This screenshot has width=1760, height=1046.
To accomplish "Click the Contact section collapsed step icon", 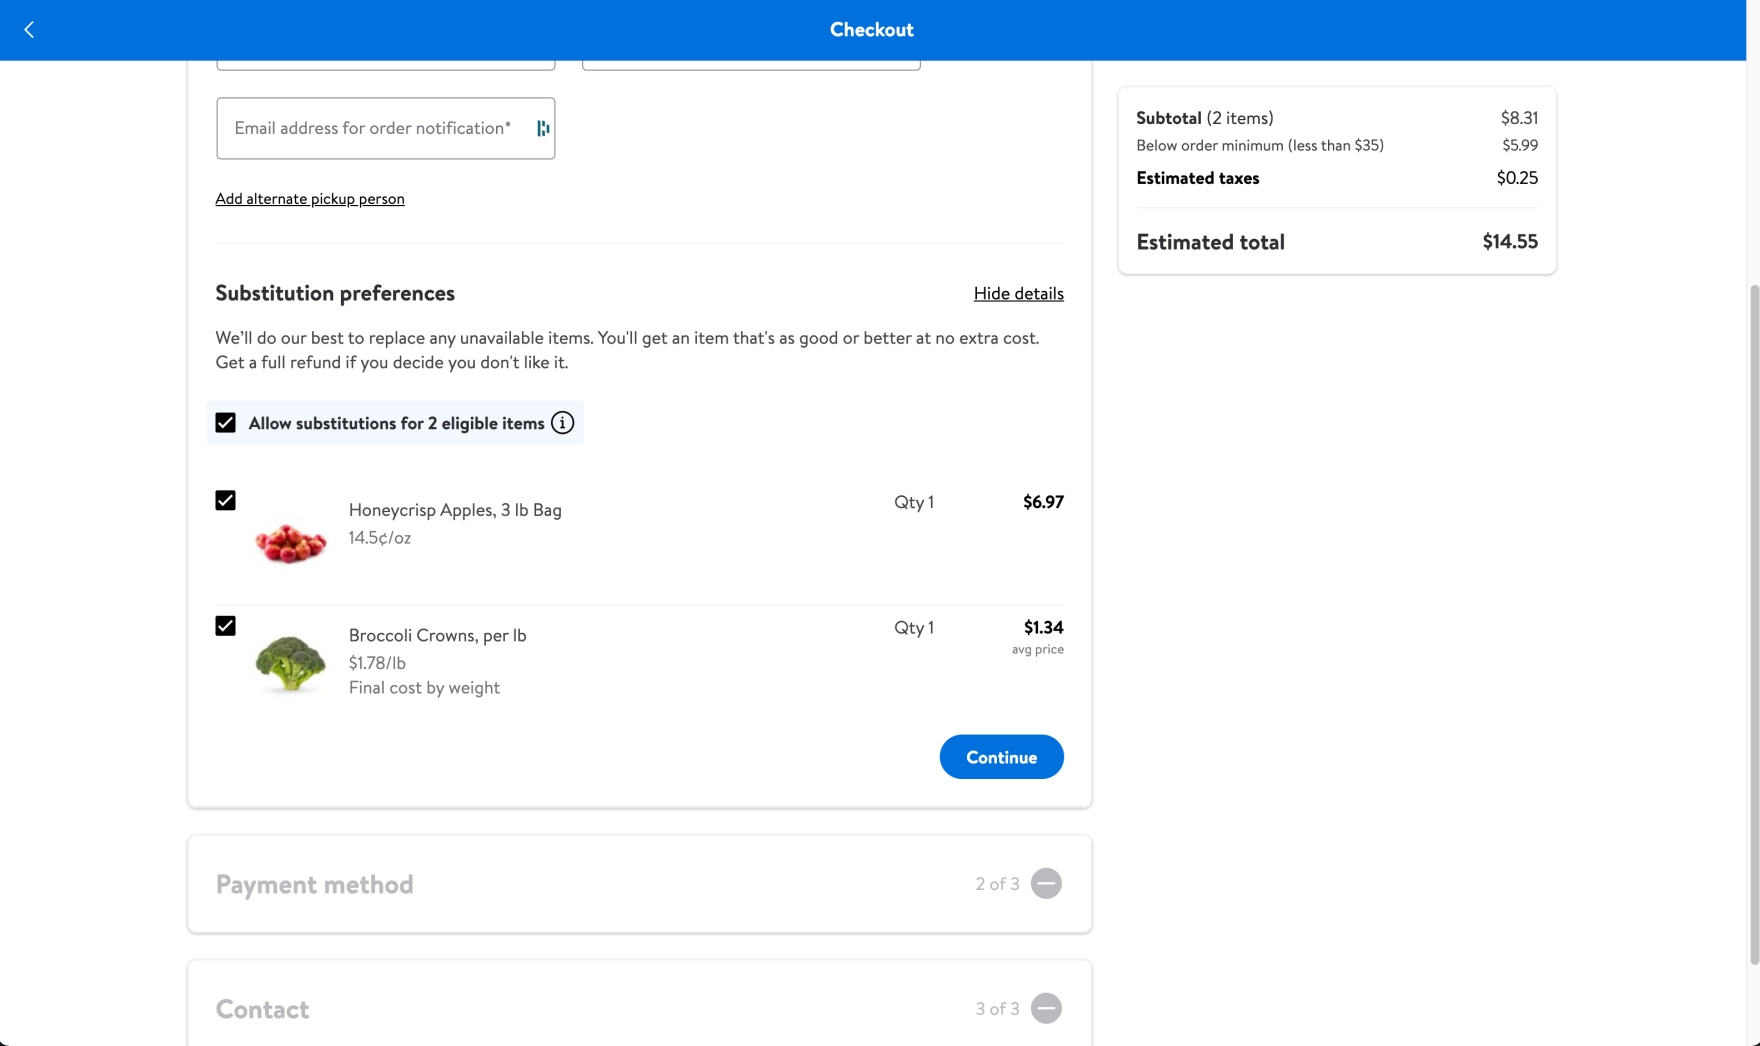I will 1046,1008.
